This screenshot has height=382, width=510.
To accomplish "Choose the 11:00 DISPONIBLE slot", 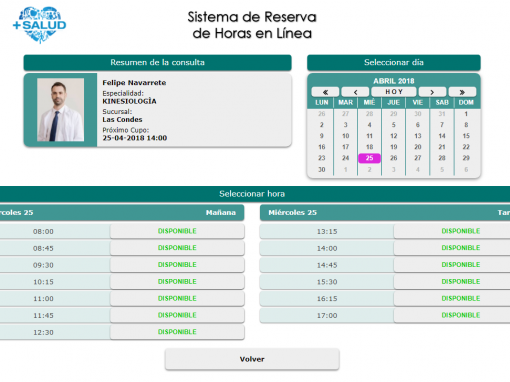I will coord(177,298).
